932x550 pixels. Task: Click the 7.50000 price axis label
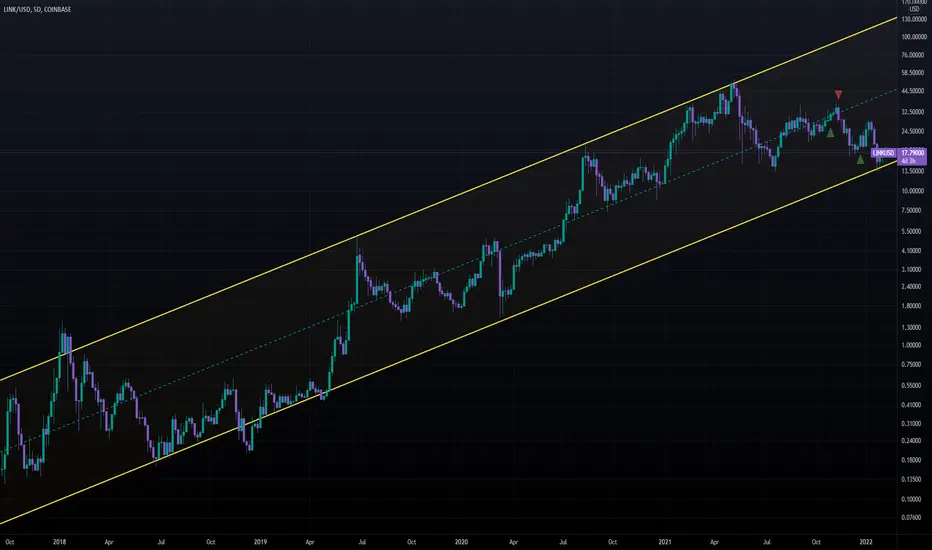tap(912, 210)
